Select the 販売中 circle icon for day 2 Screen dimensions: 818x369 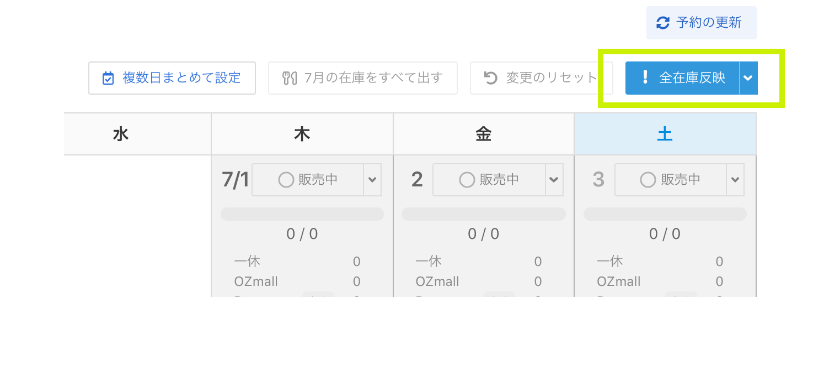point(467,180)
